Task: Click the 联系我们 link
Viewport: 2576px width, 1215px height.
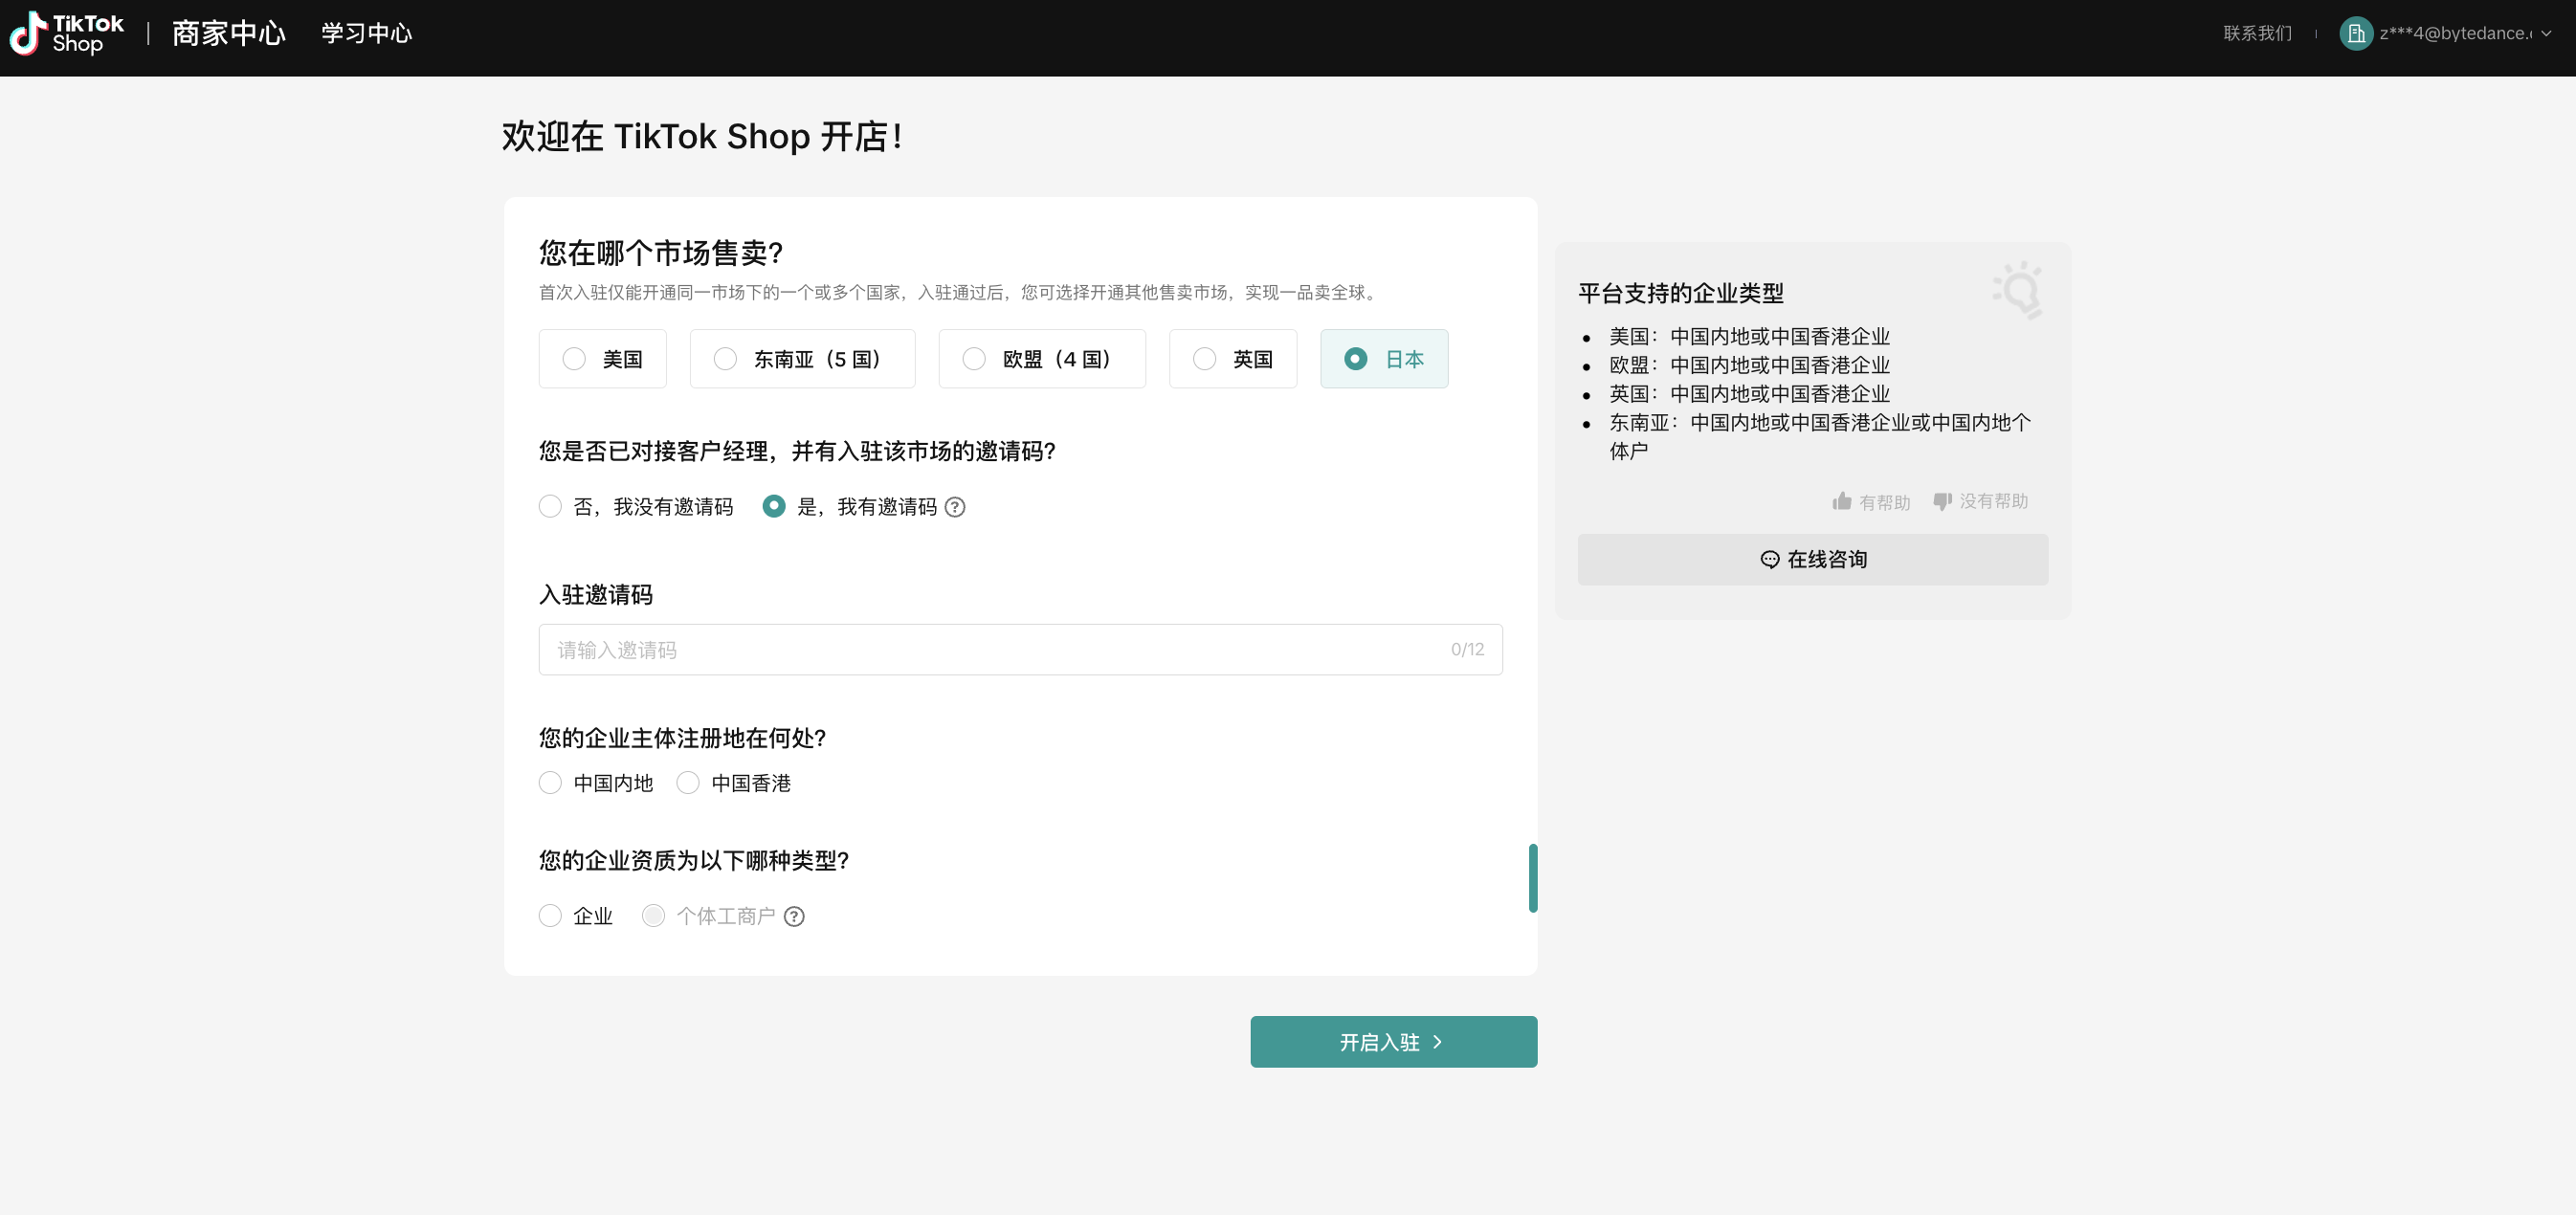Action: [x=2256, y=33]
